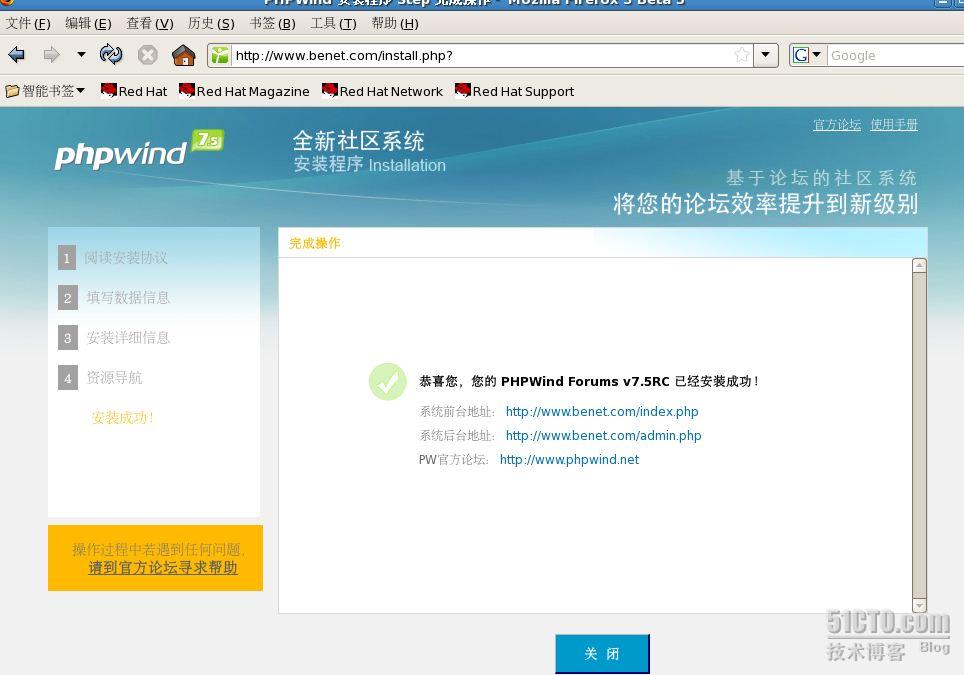Click the site favicon in address bar
This screenshot has height=675, width=964.
tap(220, 55)
